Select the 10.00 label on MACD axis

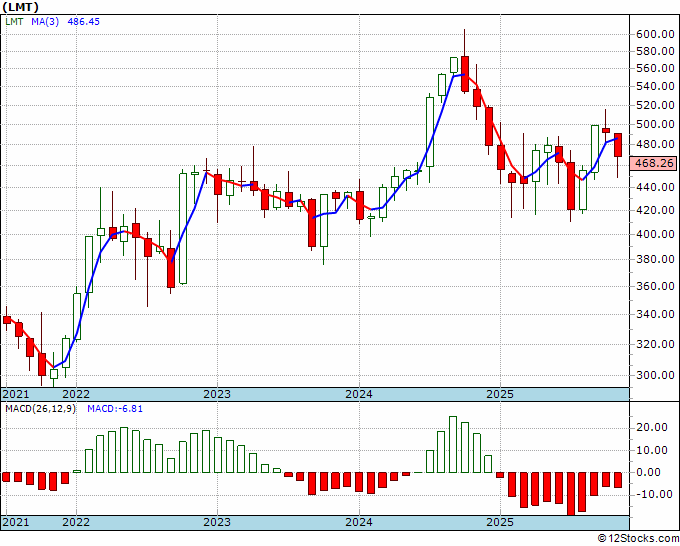(652, 450)
